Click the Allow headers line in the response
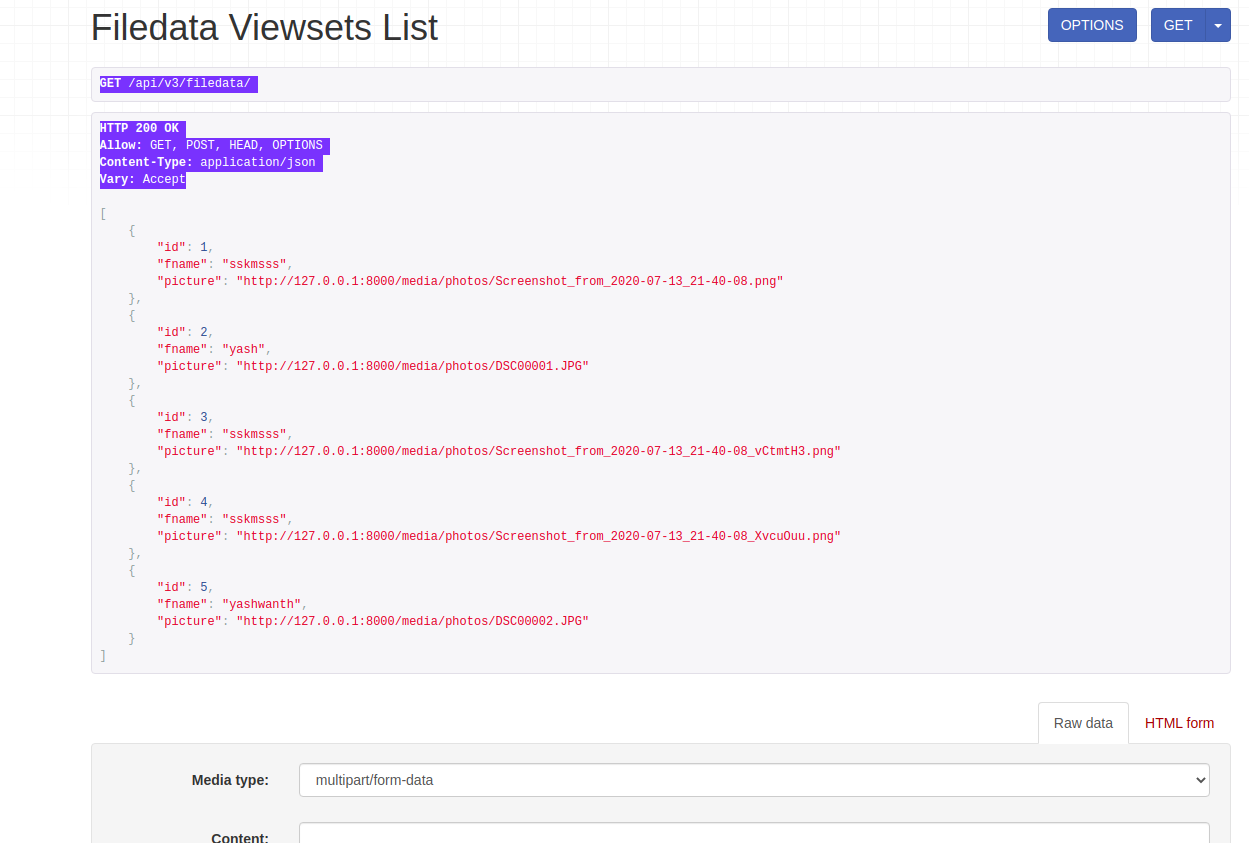This screenshot has width=1249, height=843. pyautogui.click(x=213, y=145)
